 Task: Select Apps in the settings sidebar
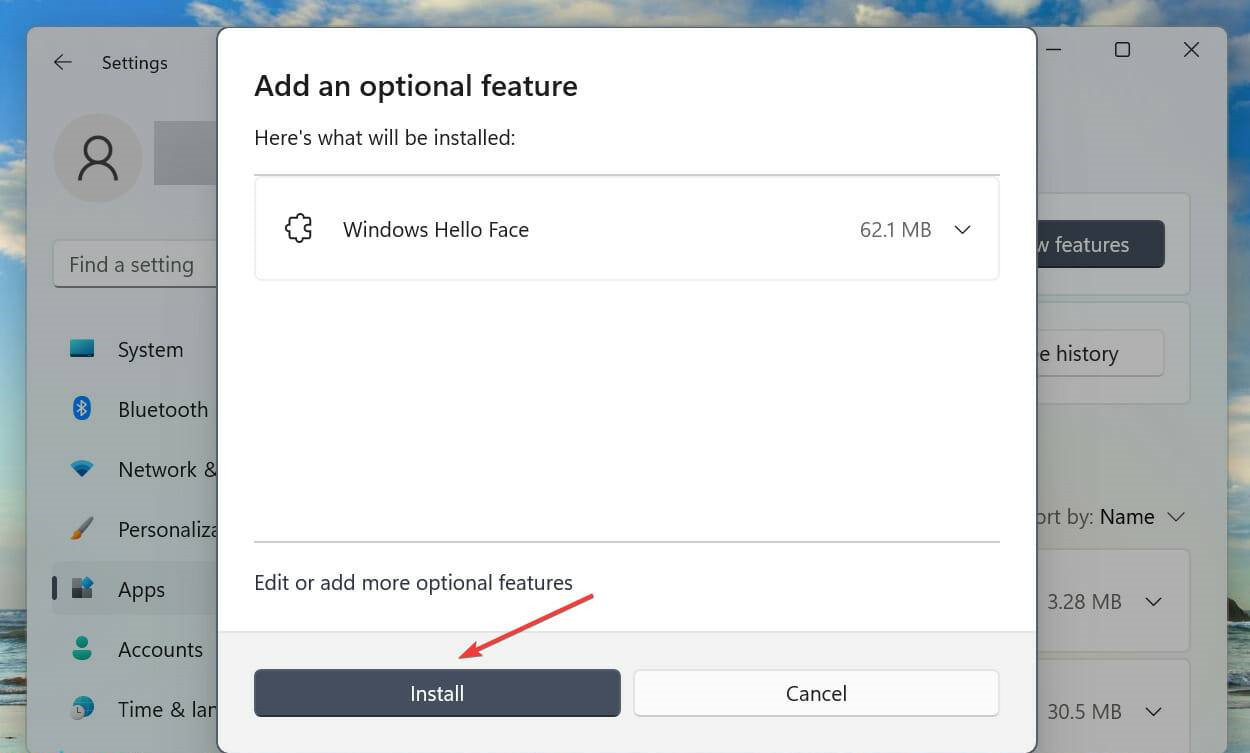coord(140,589)
